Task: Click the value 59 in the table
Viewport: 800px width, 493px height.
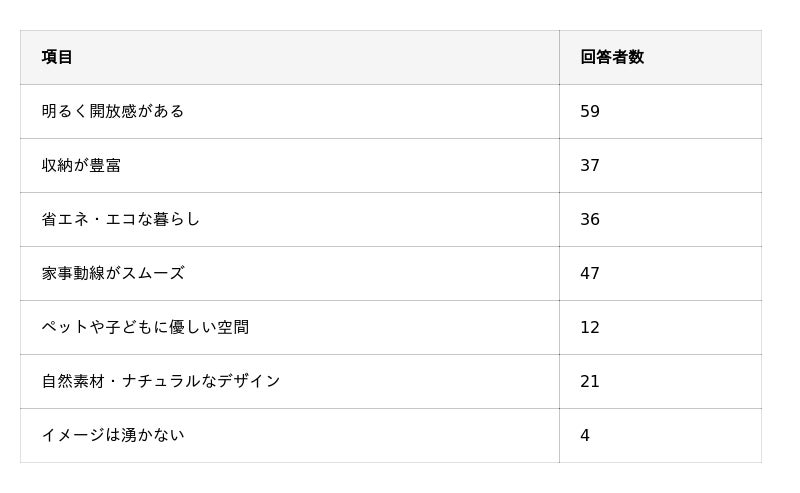Action: [x=590, y=111]
